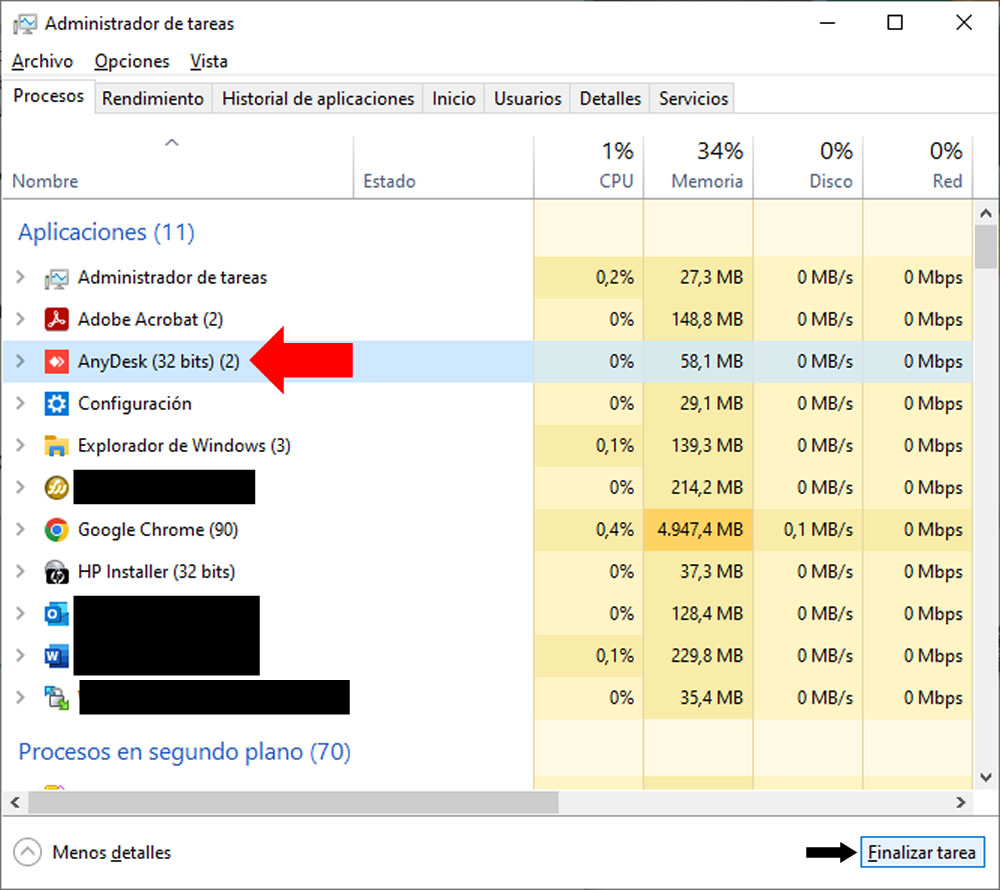The image size is (1000, 890).
Task: Click the Explorador de Windows folder icon
Action: 56,446
